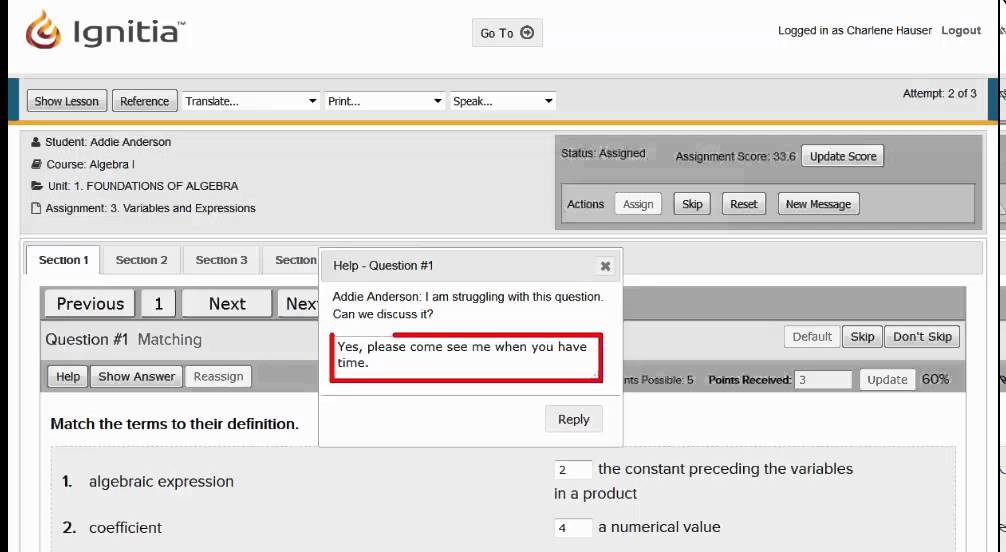1006x552 pixels.
Task: Click the answer box containing 2
Action: tap(572, 469)
